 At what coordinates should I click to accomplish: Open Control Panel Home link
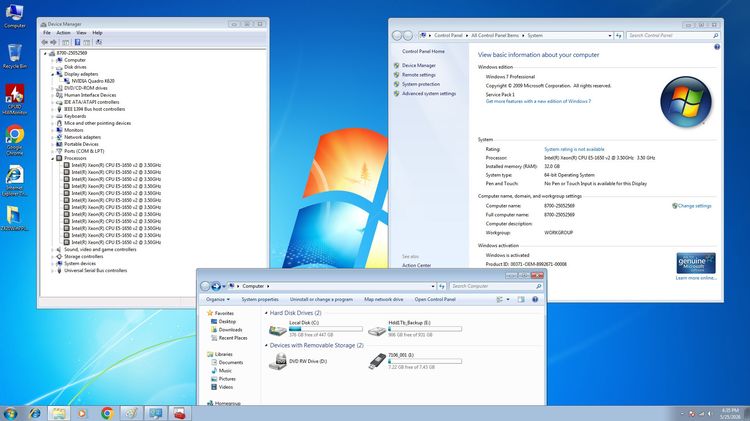423,51
